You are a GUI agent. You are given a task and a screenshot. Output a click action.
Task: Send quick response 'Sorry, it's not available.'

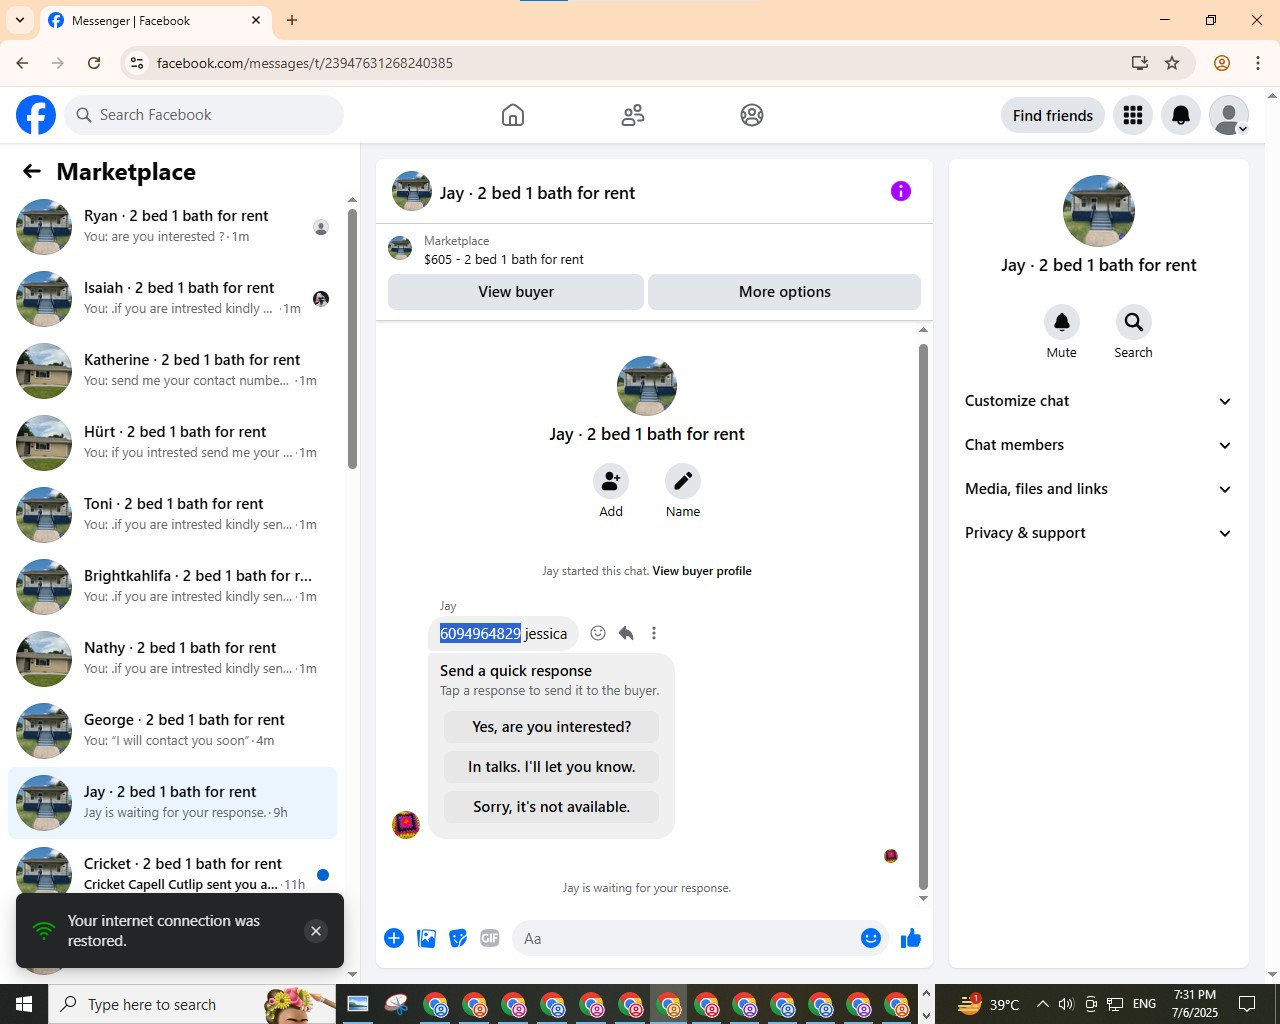[552, 807]
